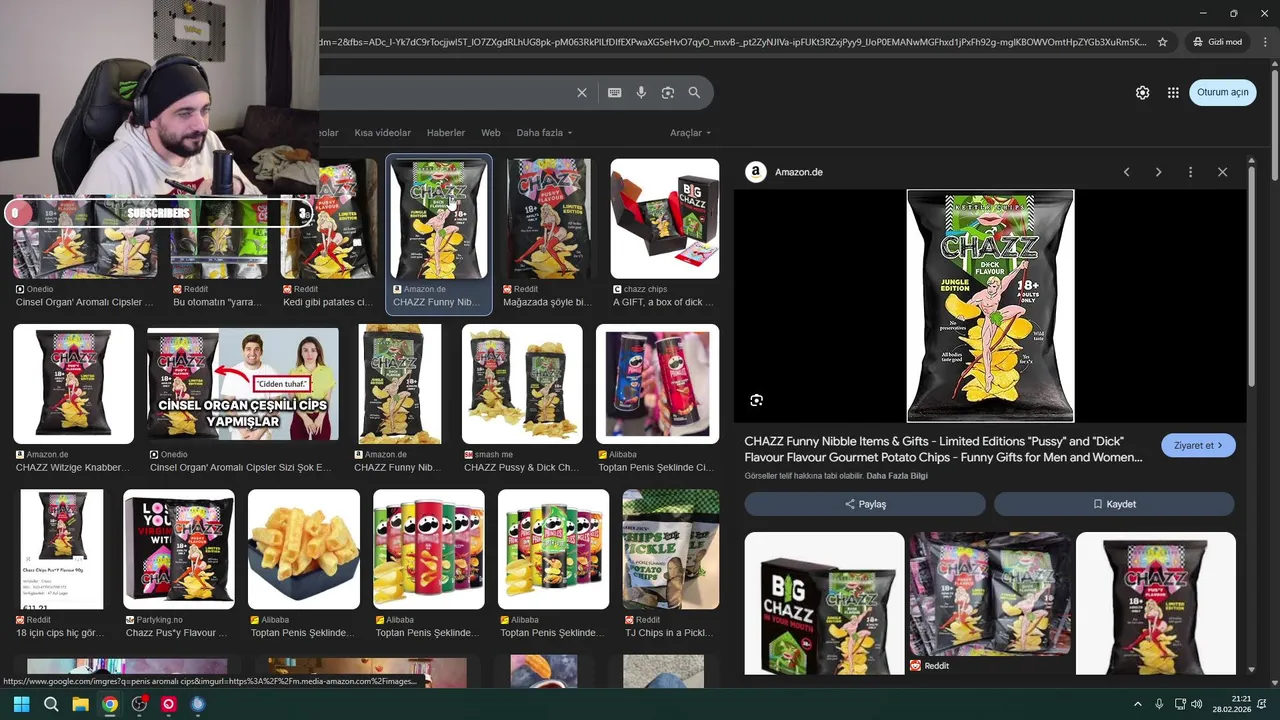Viewport: 1280px width, 720px height.
Task: Click the magnifier search icon in search bar
Action: (694, 93)
